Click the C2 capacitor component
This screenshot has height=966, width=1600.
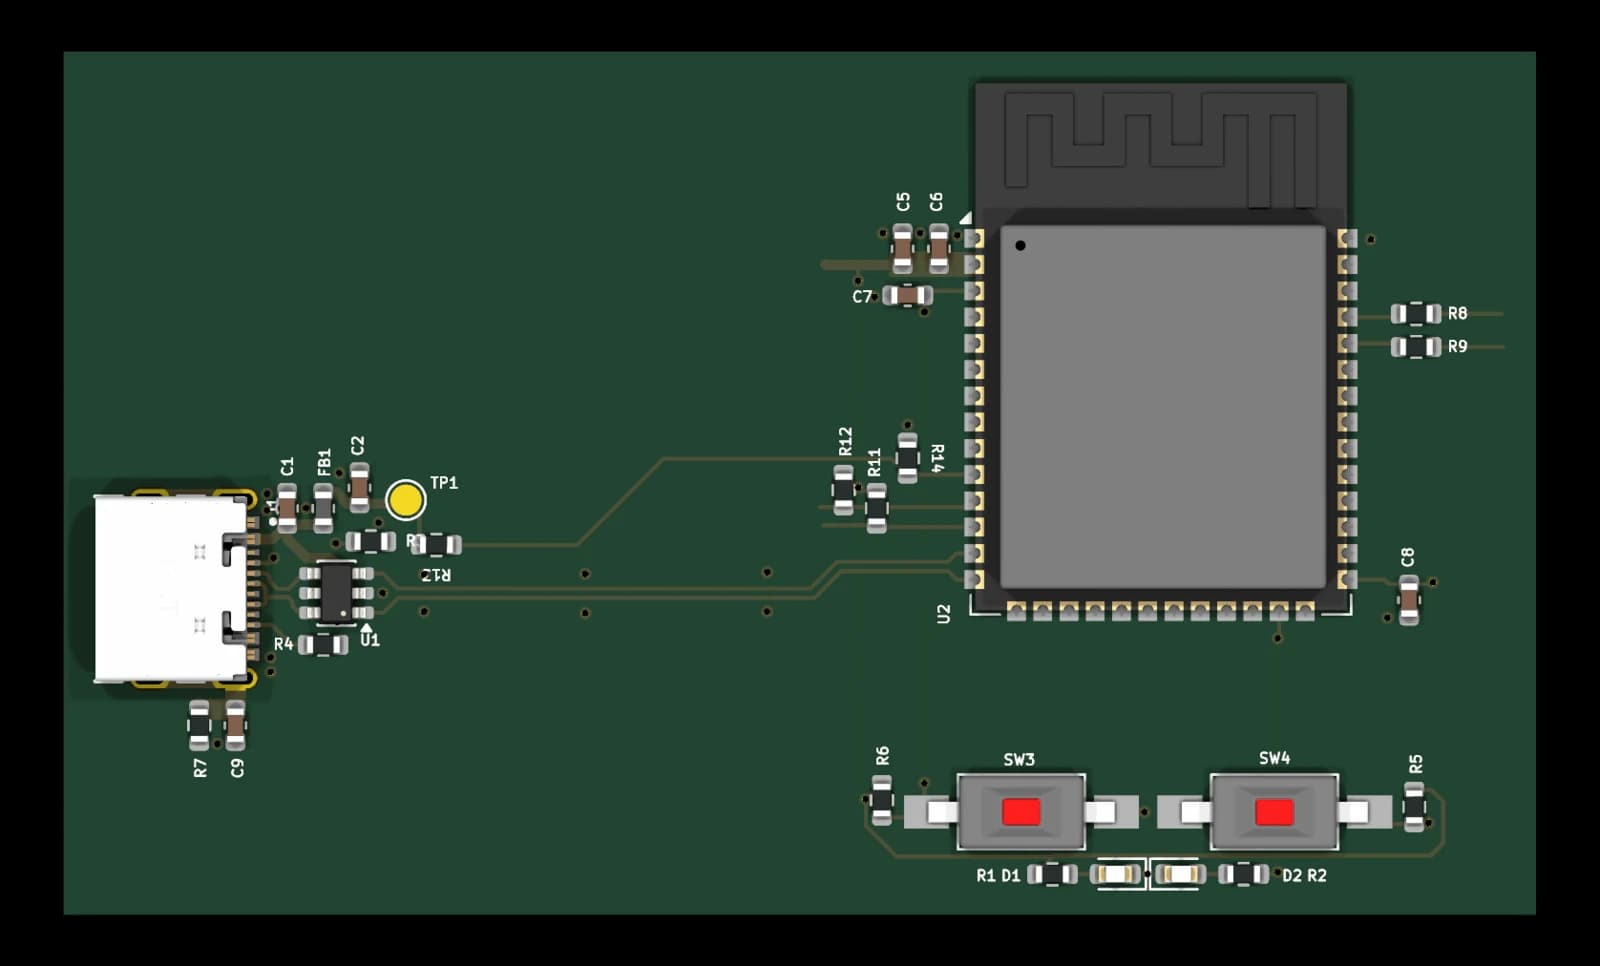click(x=359, y=487)
